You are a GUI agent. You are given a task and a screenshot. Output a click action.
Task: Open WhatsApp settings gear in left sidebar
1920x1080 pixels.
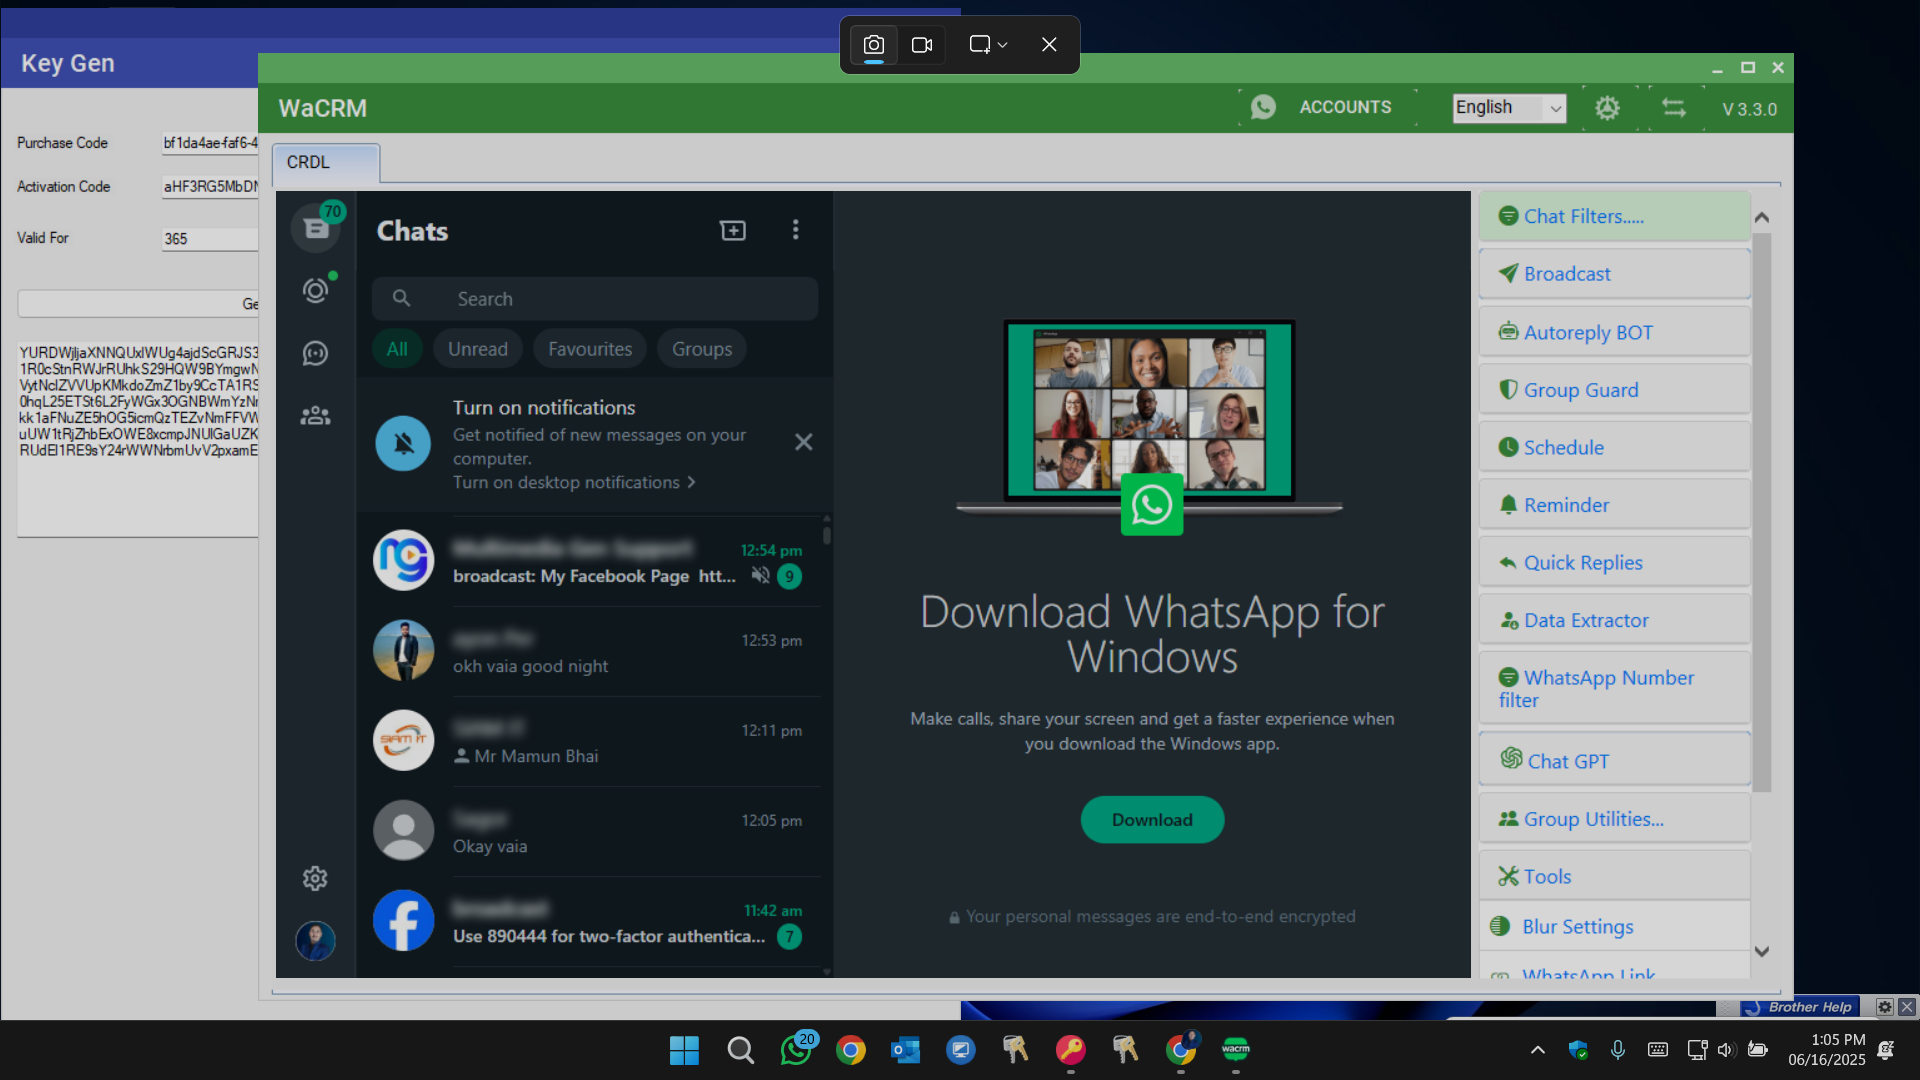315,878
